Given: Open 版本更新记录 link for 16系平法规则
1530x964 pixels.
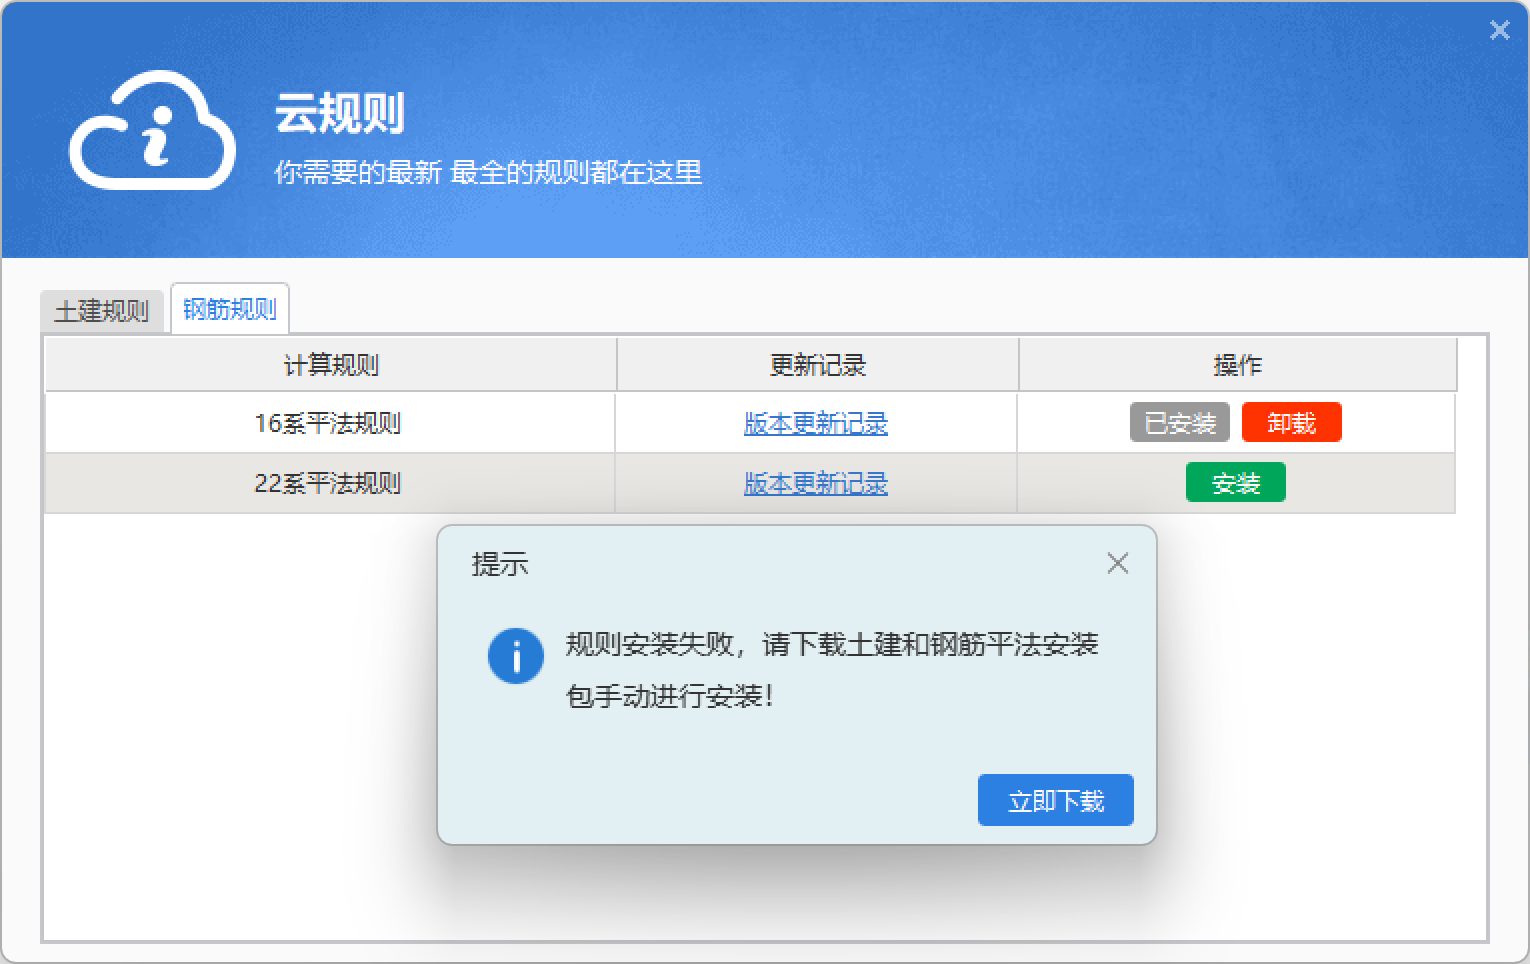Looking at the screenshot, I should (816, 424).
